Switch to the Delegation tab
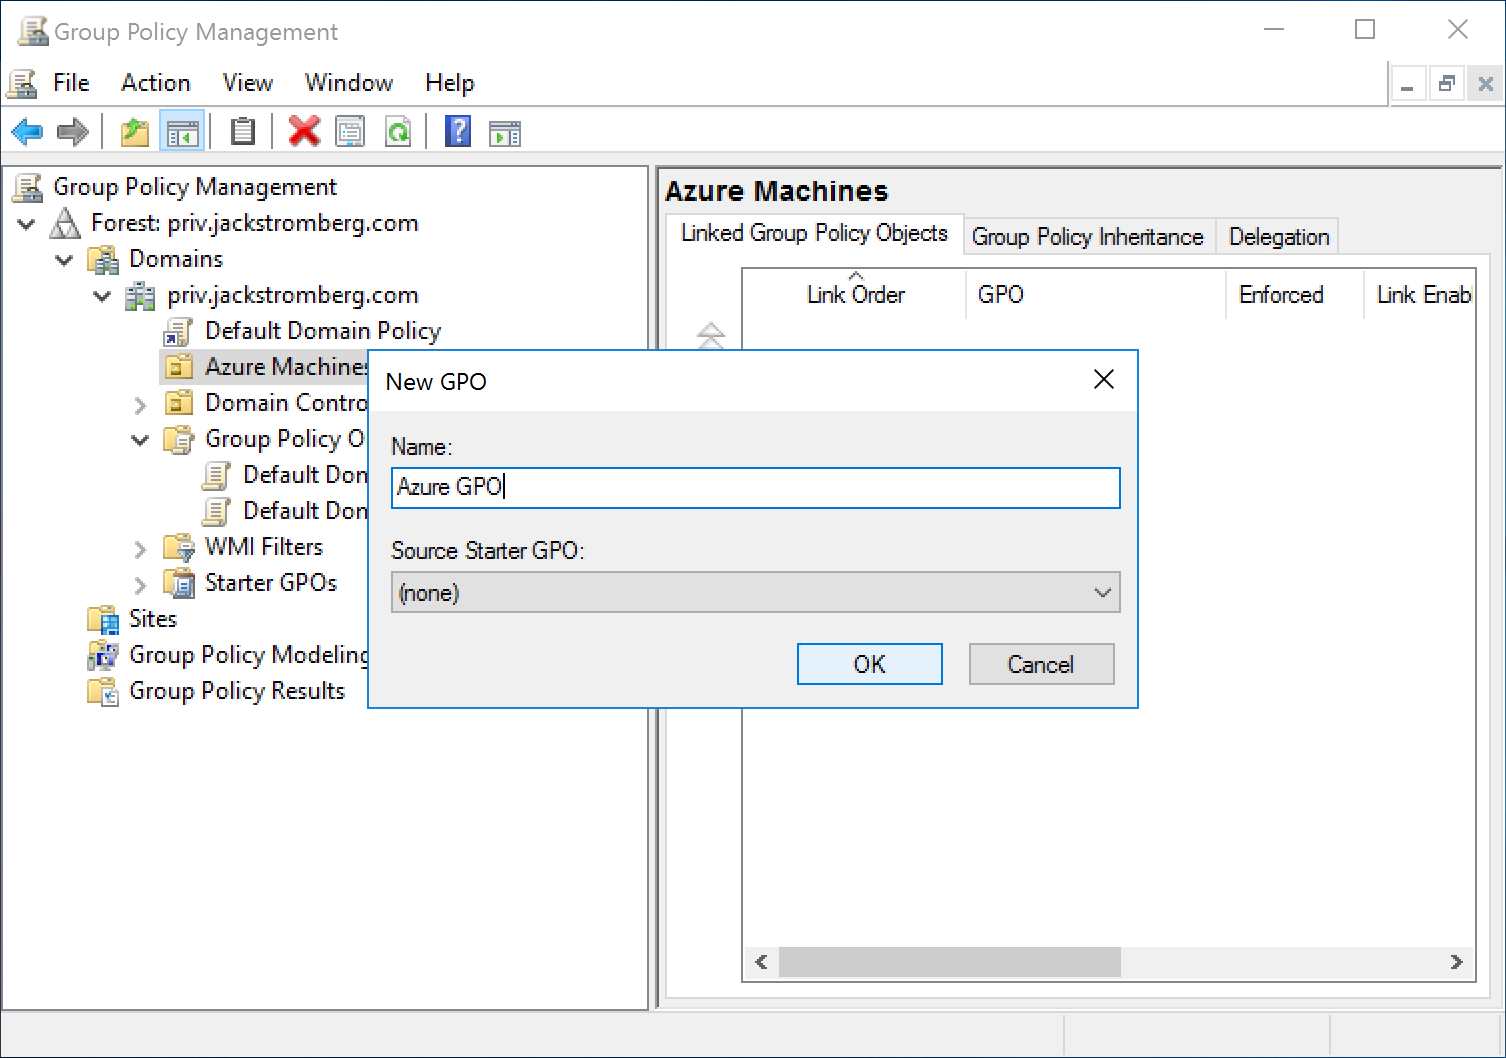1506x1058 pixels. click(x=1278, y=237)
